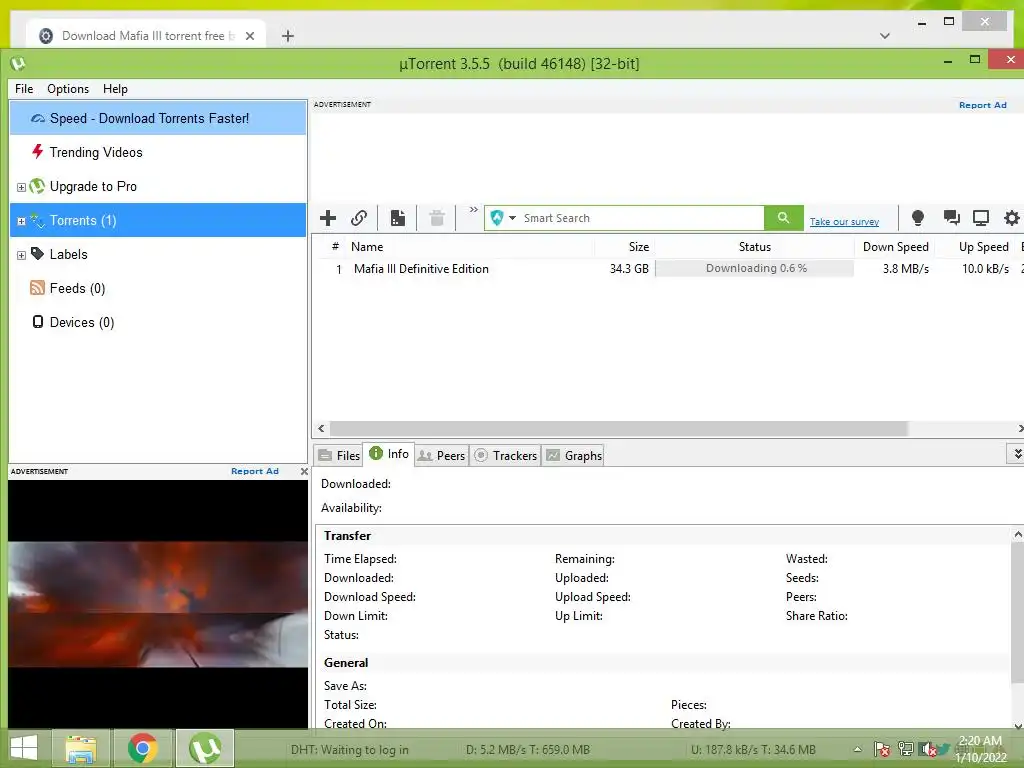Click horizontal scrollbar left arrow
Screen dimensions: 1024x768
coord(321,428)
